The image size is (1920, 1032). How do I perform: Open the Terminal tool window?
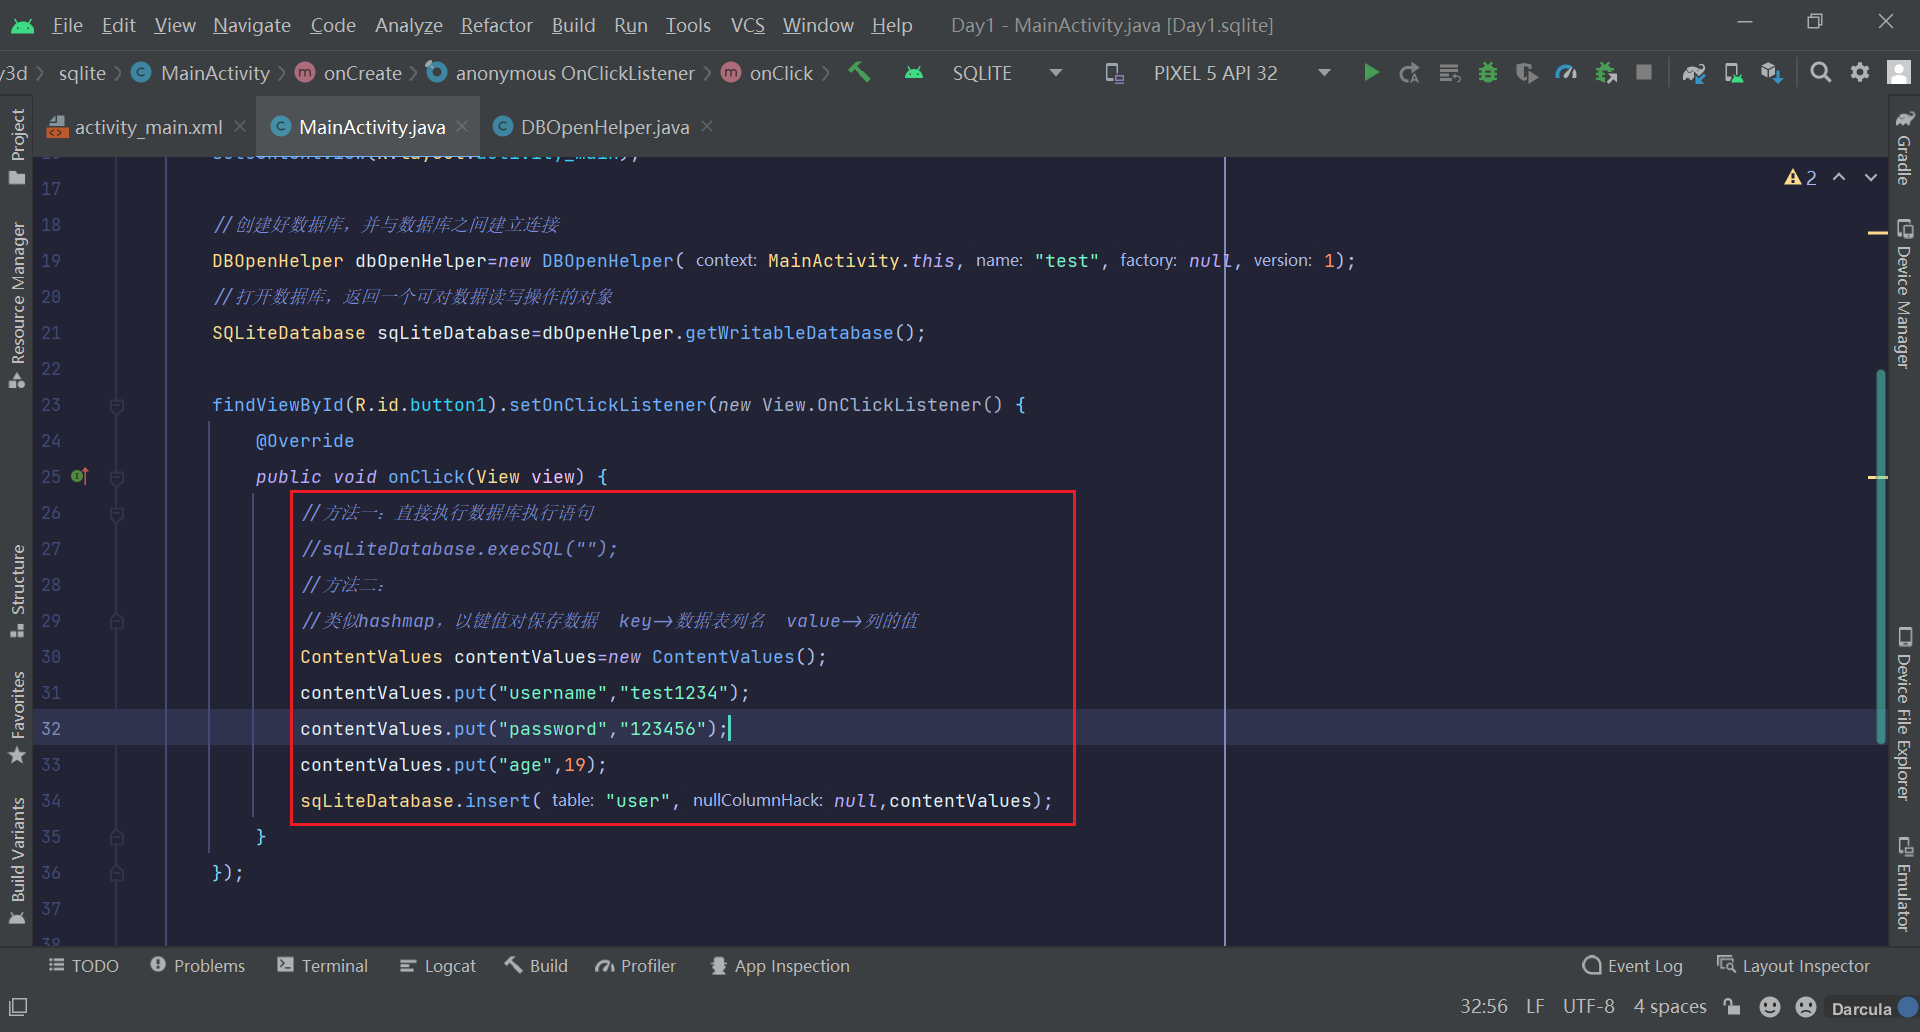pyautogui.click(x=323, y=965)
